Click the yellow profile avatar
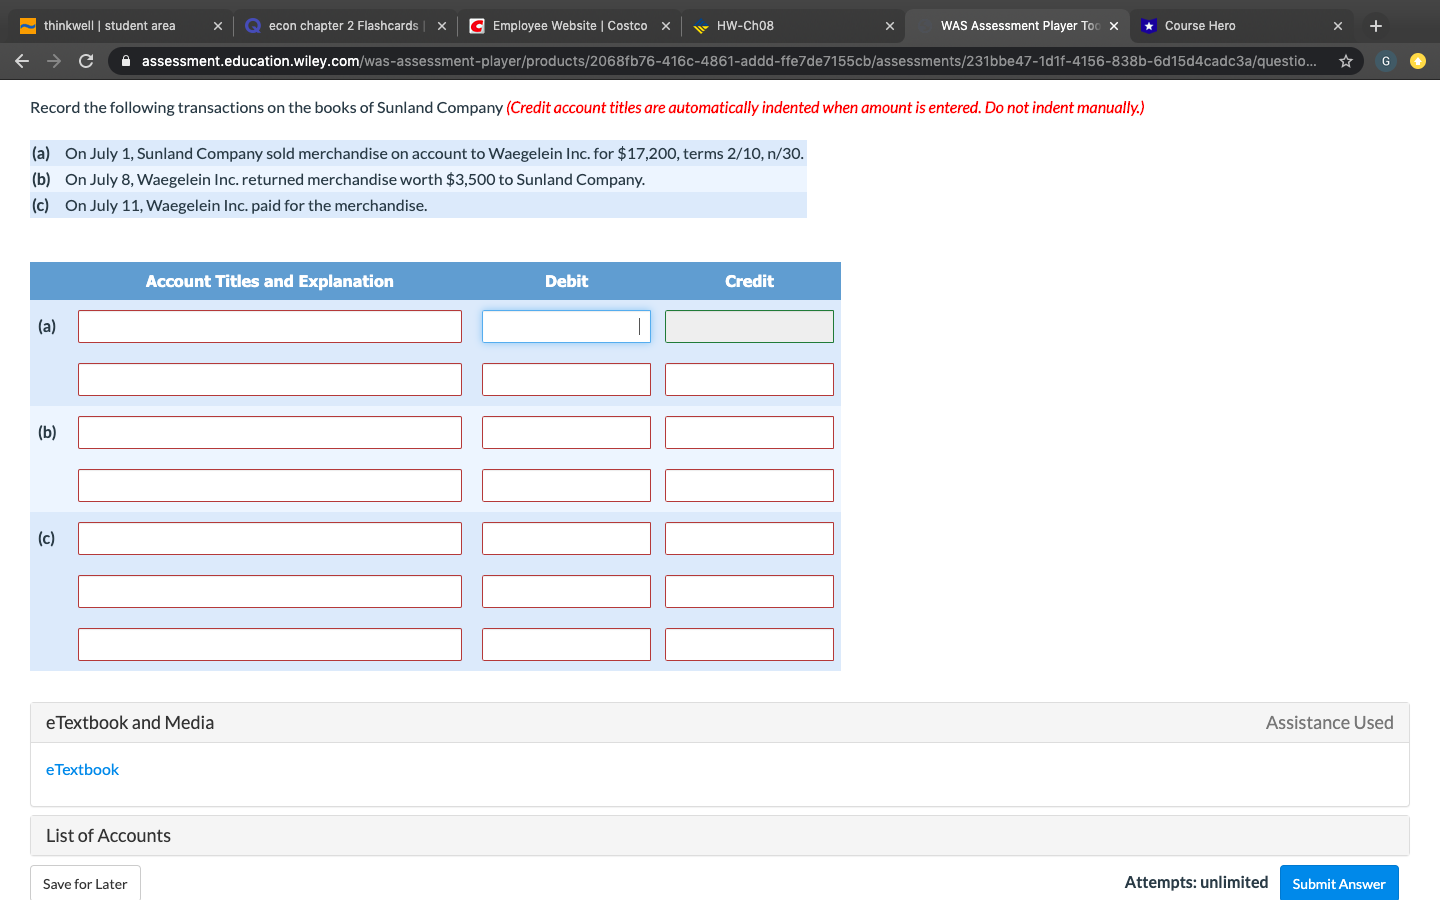This screenshot has height=900, width=1440. point(1418,61)
